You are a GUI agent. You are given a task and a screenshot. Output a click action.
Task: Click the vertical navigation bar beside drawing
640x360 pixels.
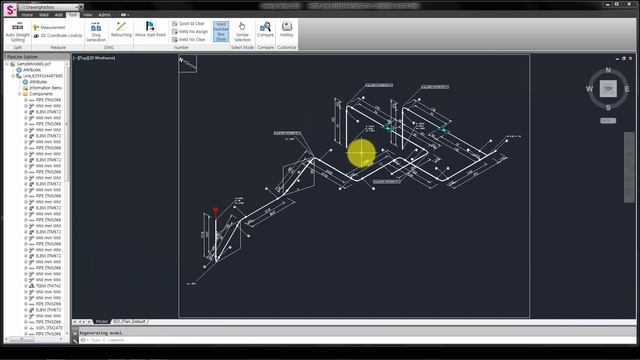pos(629,167)
